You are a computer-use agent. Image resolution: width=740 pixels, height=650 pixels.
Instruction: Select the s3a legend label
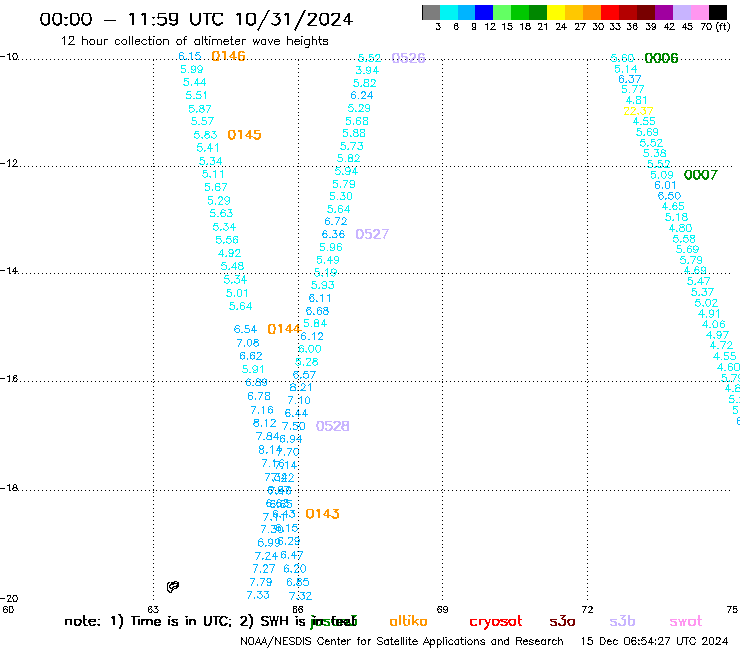point(562,621)
